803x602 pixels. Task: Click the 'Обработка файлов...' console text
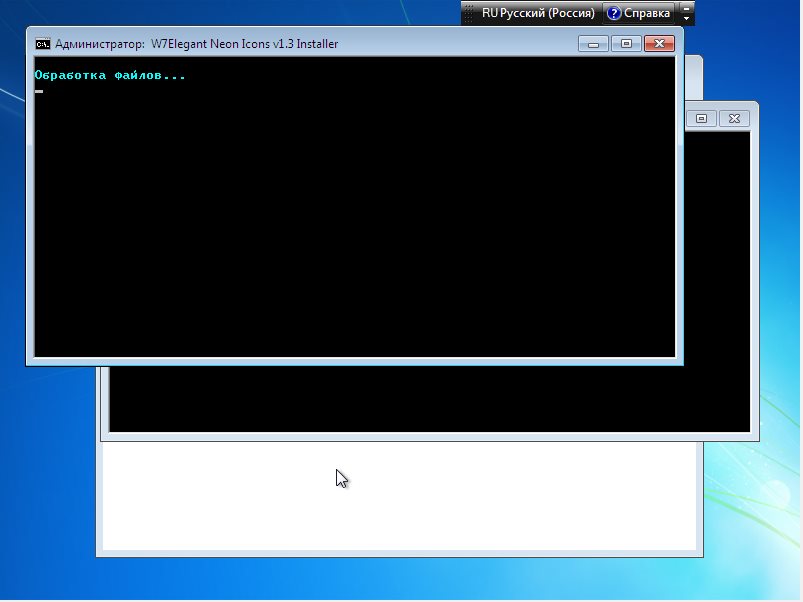(x=110, y=75)
